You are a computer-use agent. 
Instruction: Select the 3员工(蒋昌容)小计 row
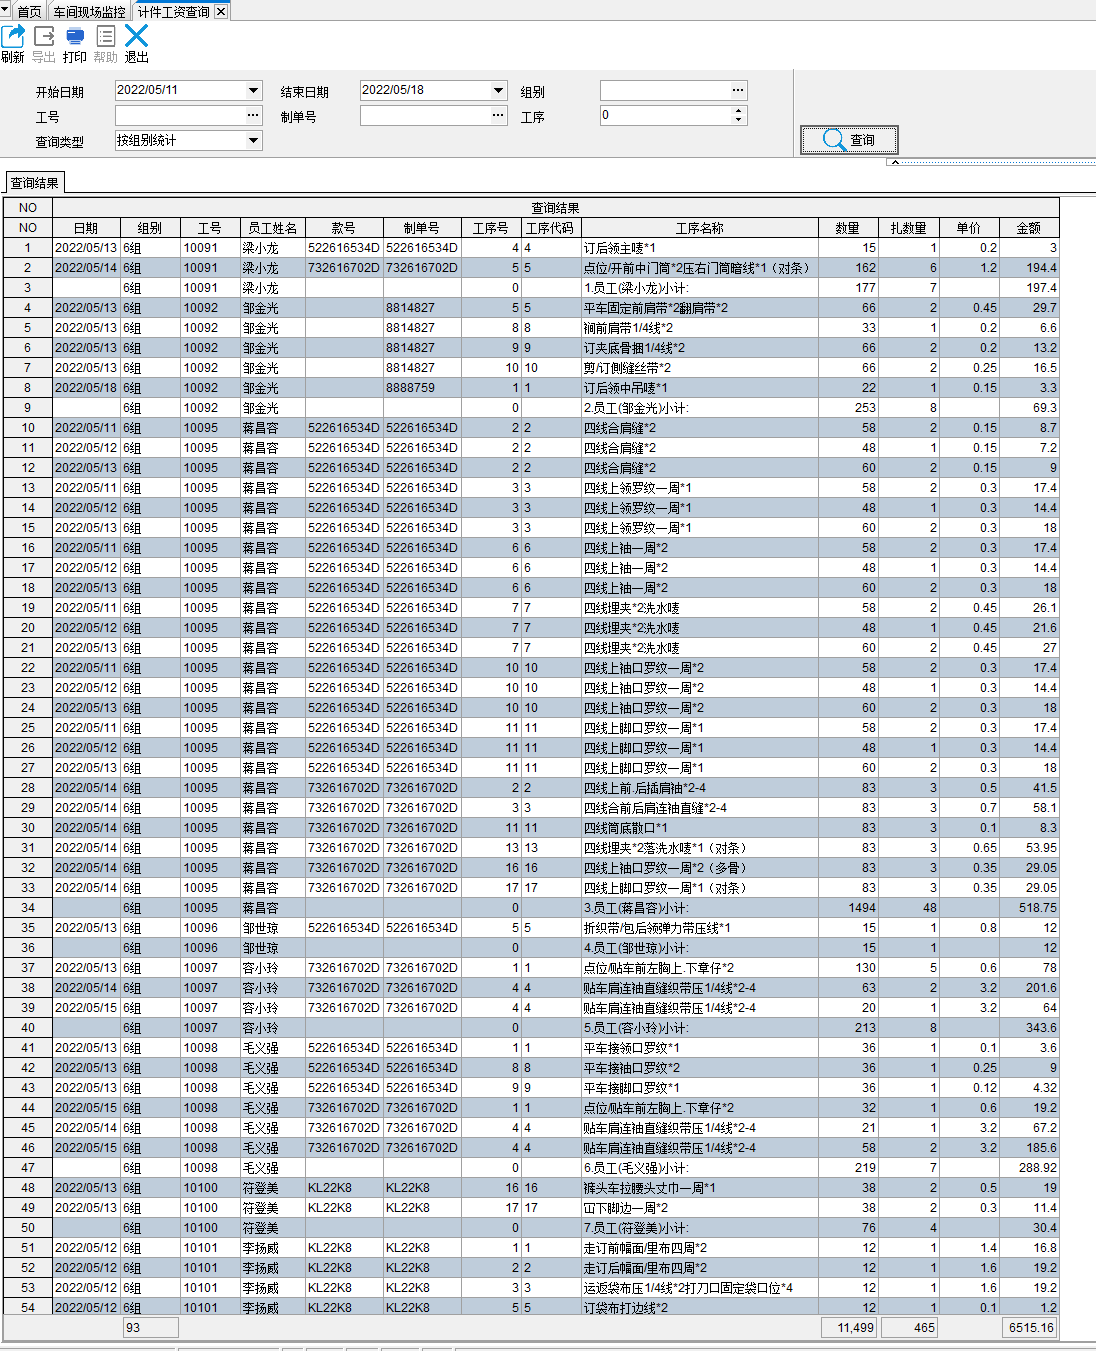point(531,908)
